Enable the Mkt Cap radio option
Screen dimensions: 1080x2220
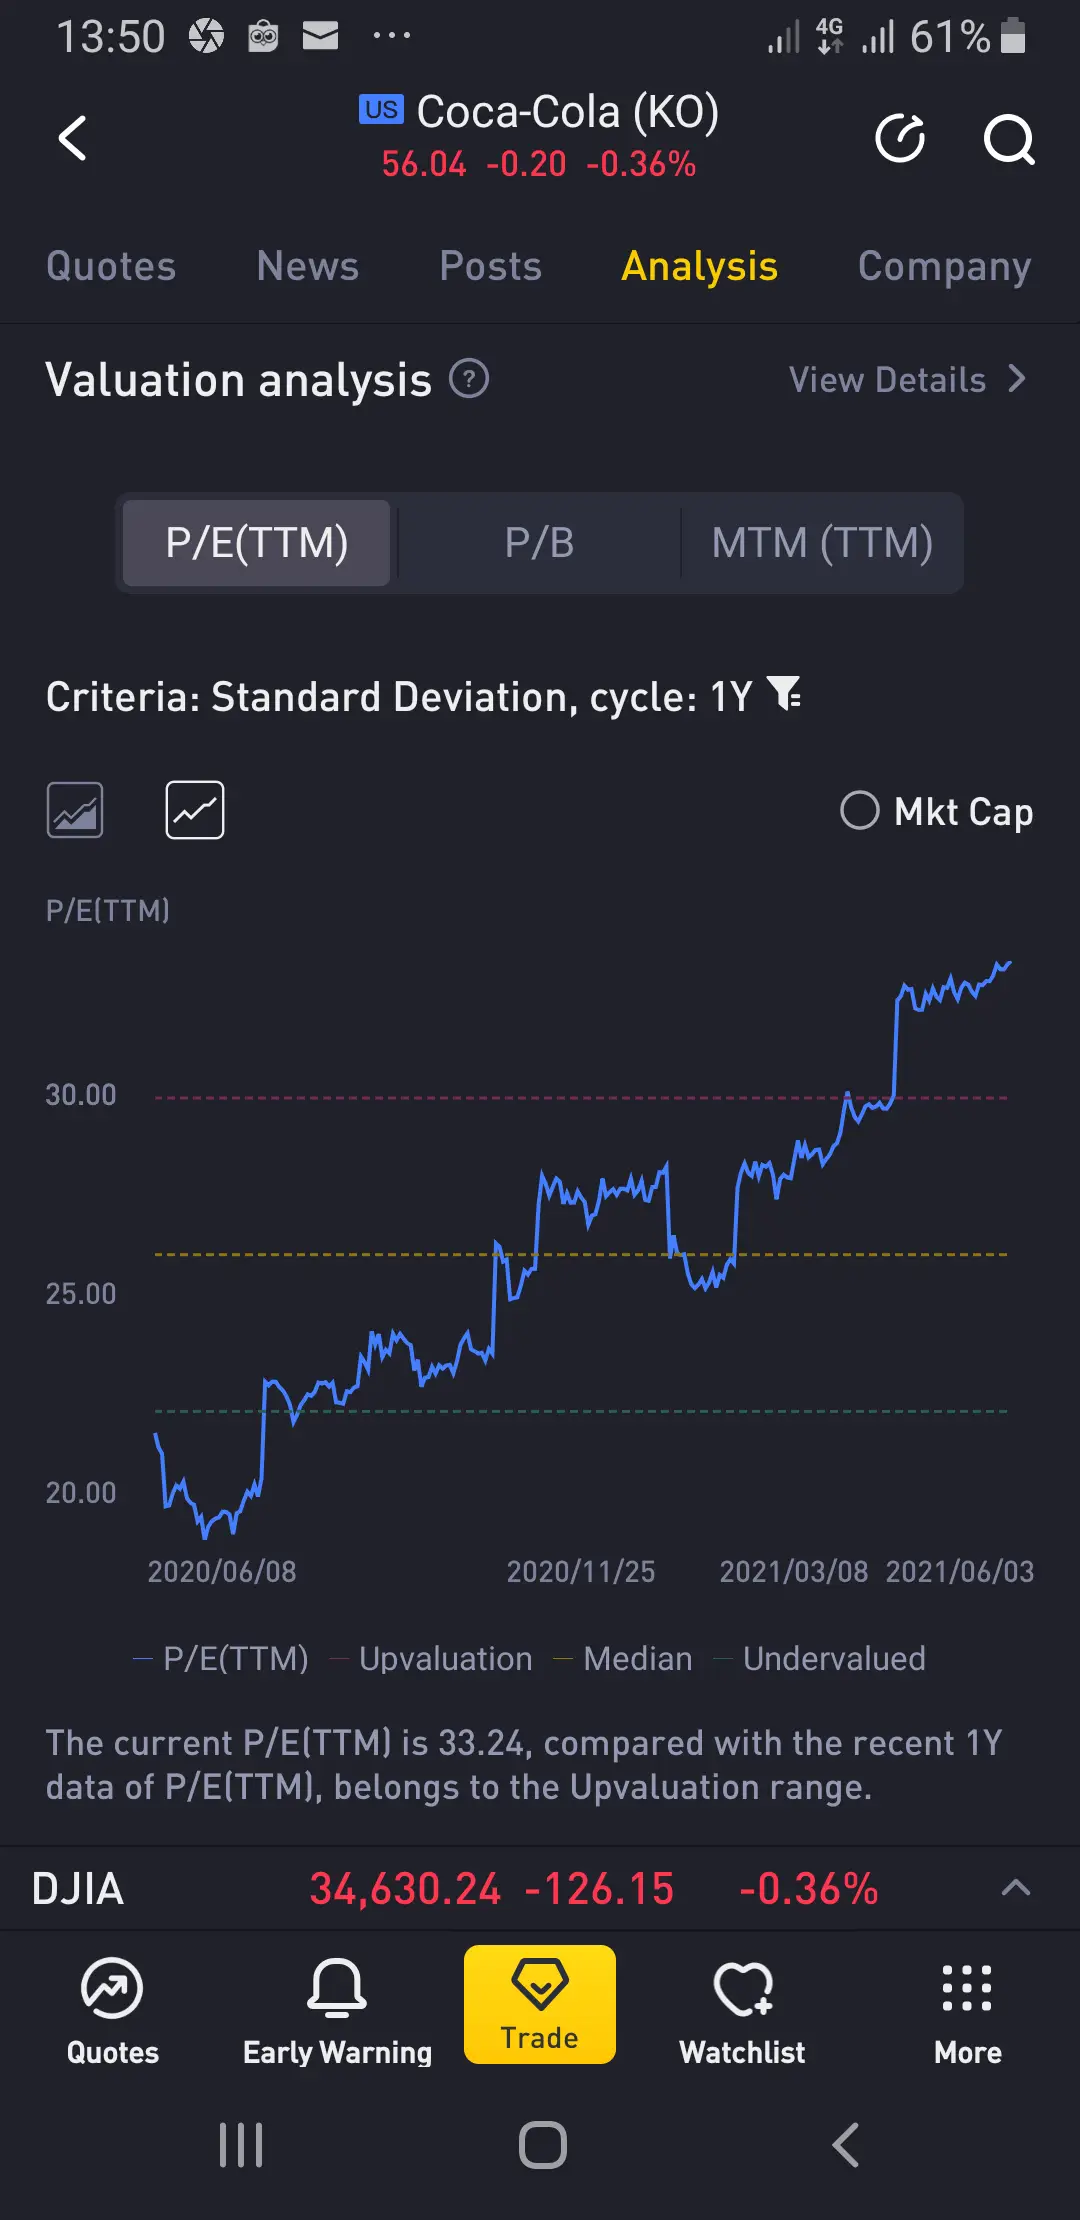tap(860, 810)
